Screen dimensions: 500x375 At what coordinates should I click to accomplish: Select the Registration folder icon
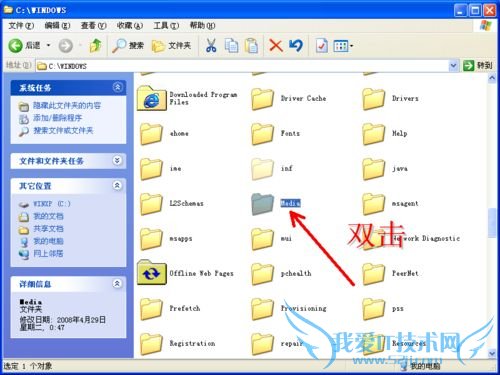point(151,344)
